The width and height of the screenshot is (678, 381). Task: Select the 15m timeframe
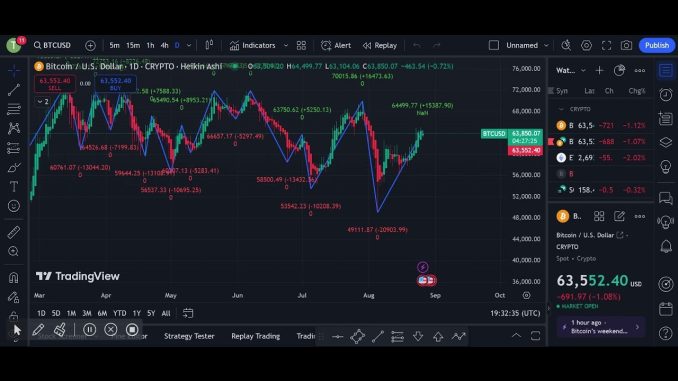(133, 45)
